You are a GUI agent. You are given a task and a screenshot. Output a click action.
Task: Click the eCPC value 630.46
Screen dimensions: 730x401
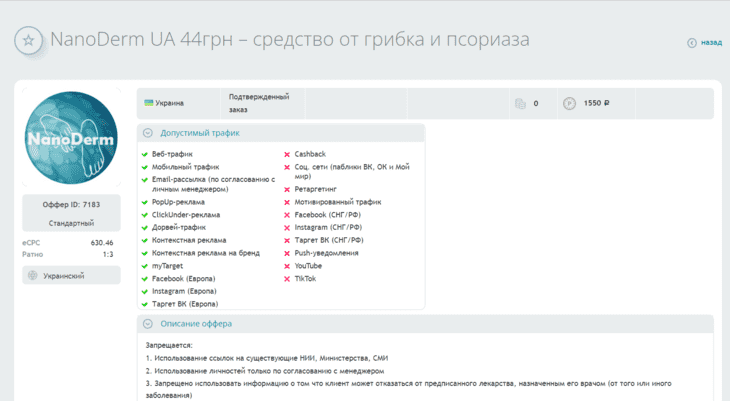102,243
